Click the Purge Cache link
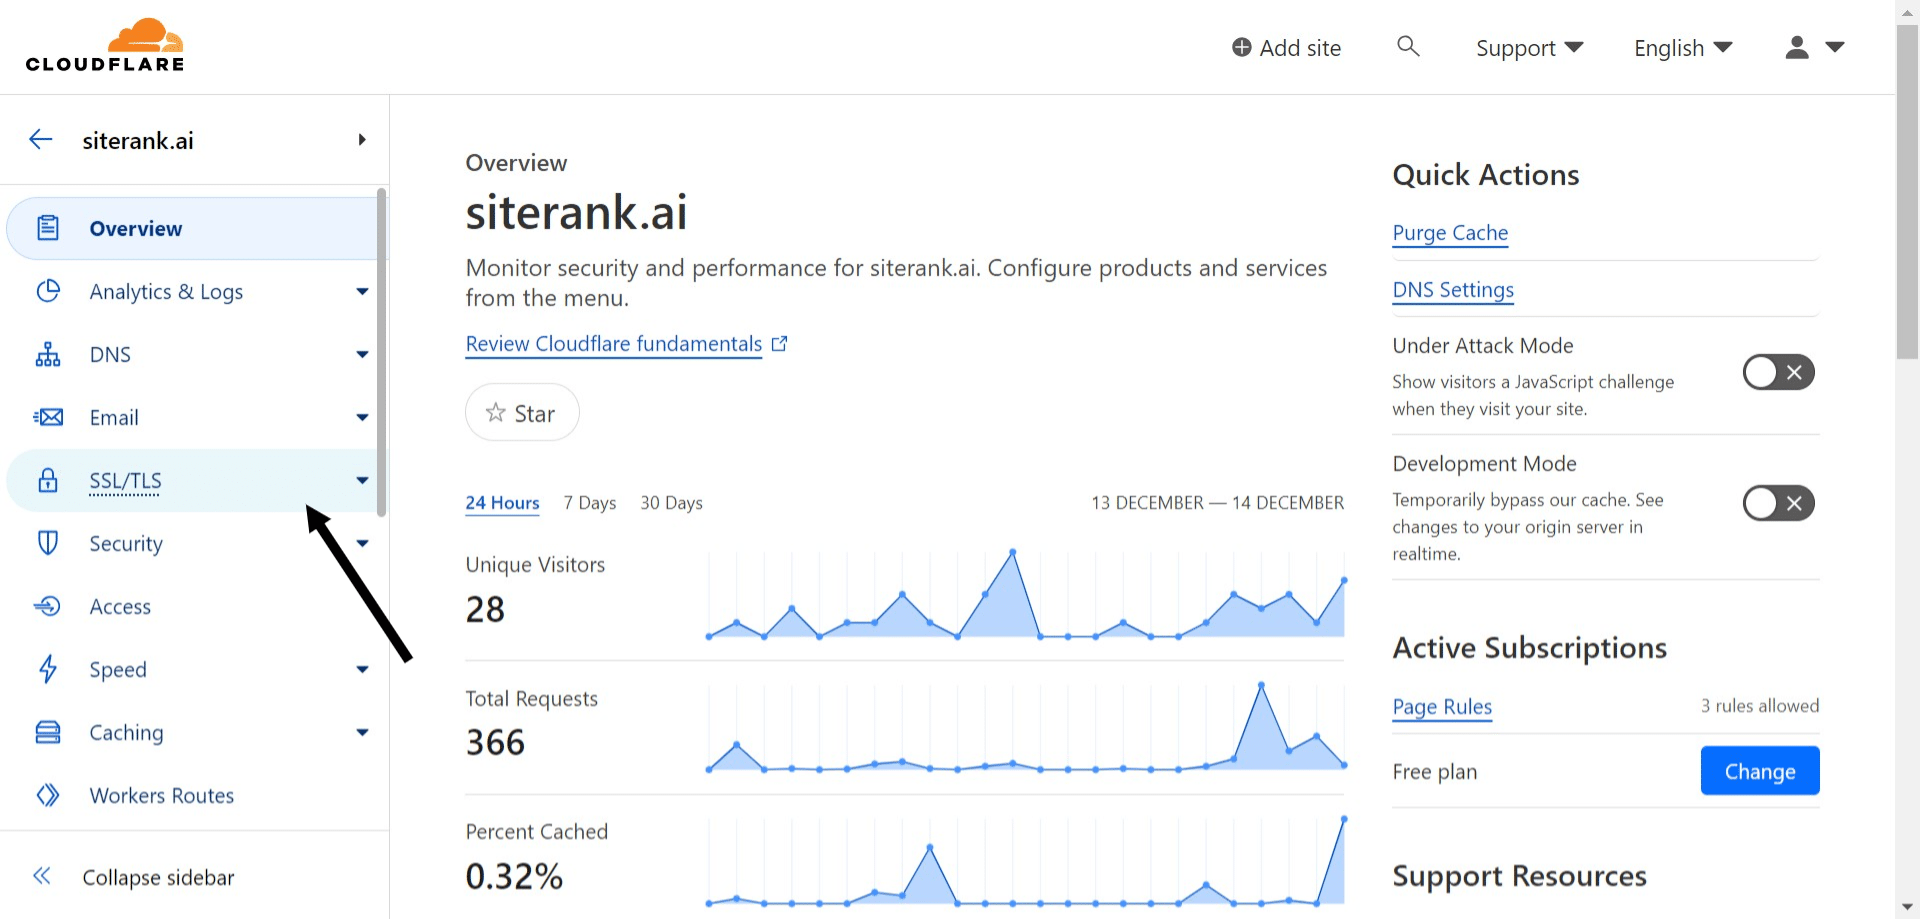Viewport: 1920px width, 919px height. pyautogui.click(x=1450, y=233)
